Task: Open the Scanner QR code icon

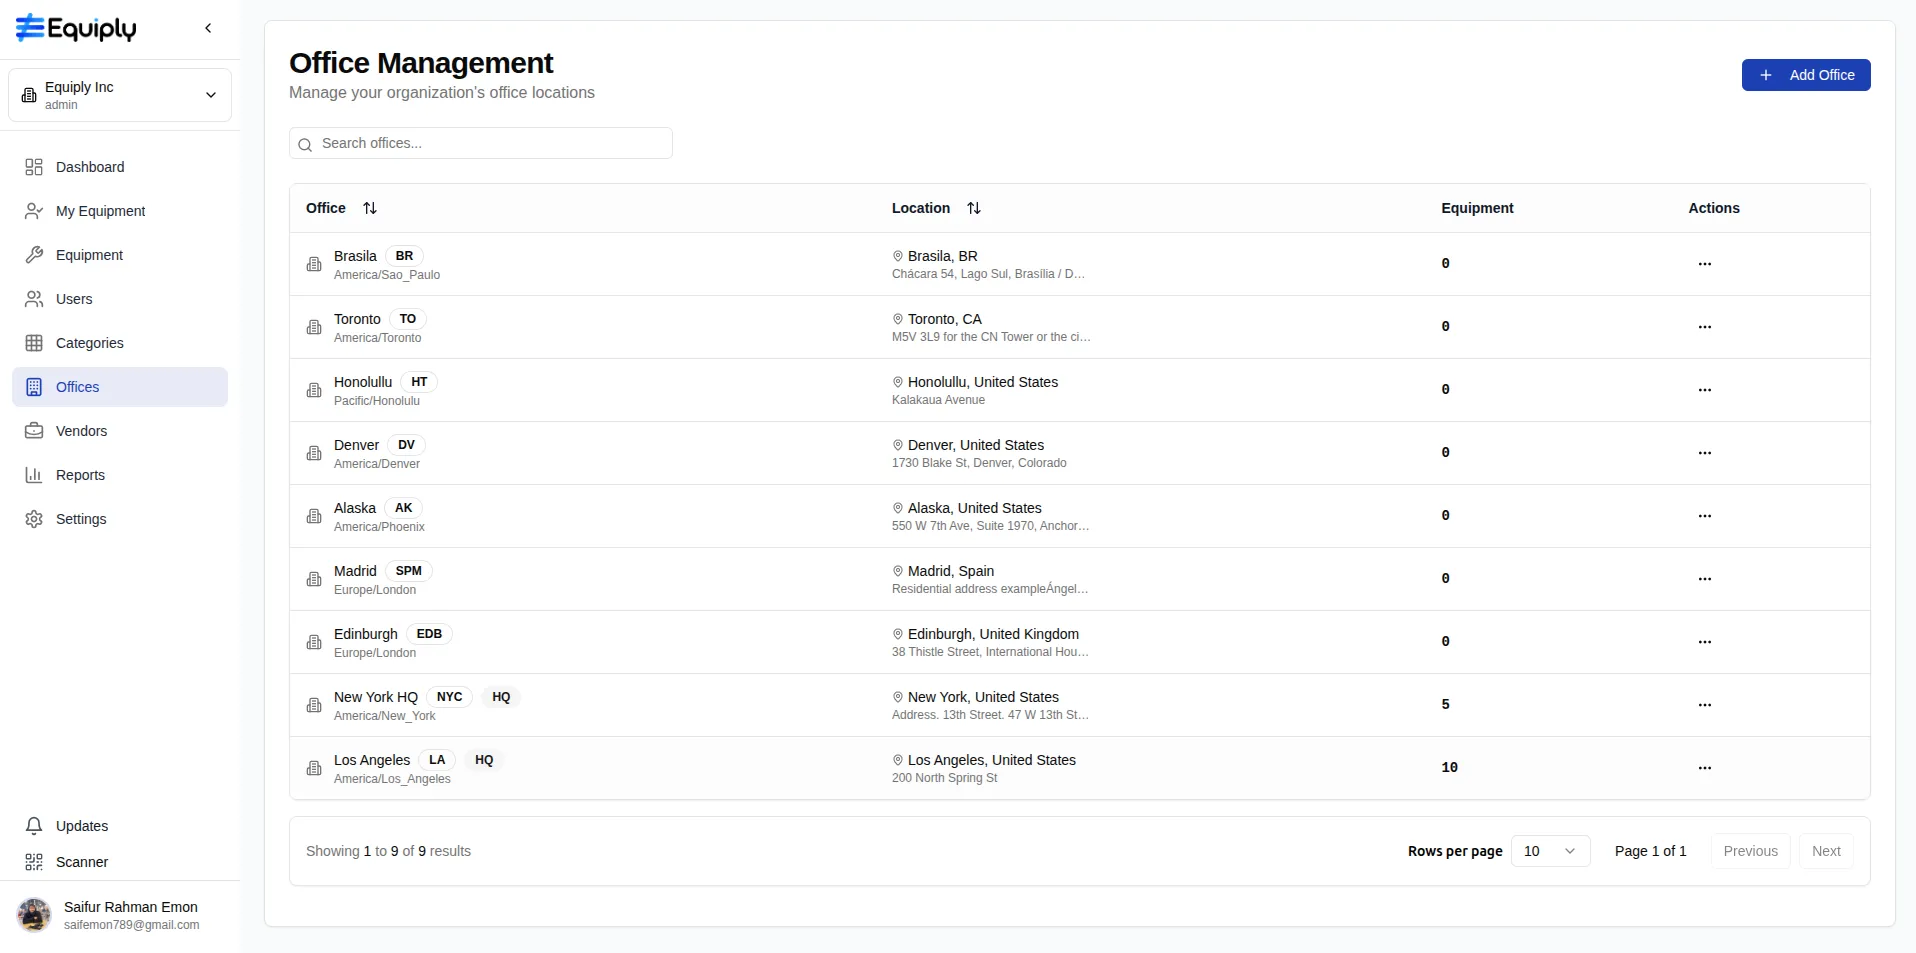Action: pyautogui.click(x=34, y=862)
